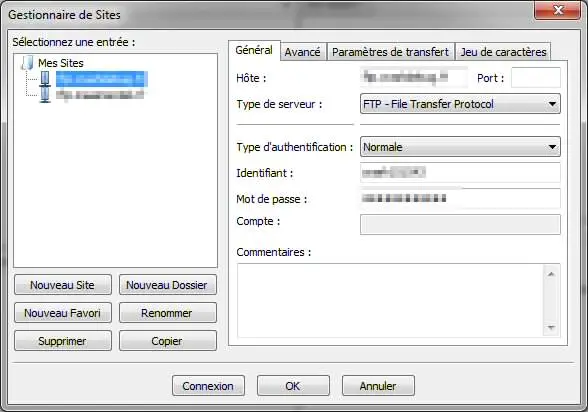Screen dimensions: 588x412
Task: Click the Annuler button
Action: [x=378, y=386]
